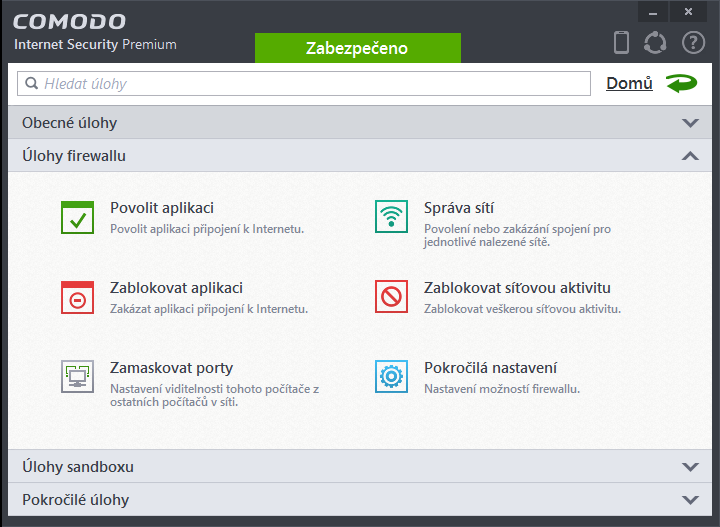The width and height of the screenshot is (720, 527).
Task: Click the Hledat úlohy search field
Action: [300, 84]
